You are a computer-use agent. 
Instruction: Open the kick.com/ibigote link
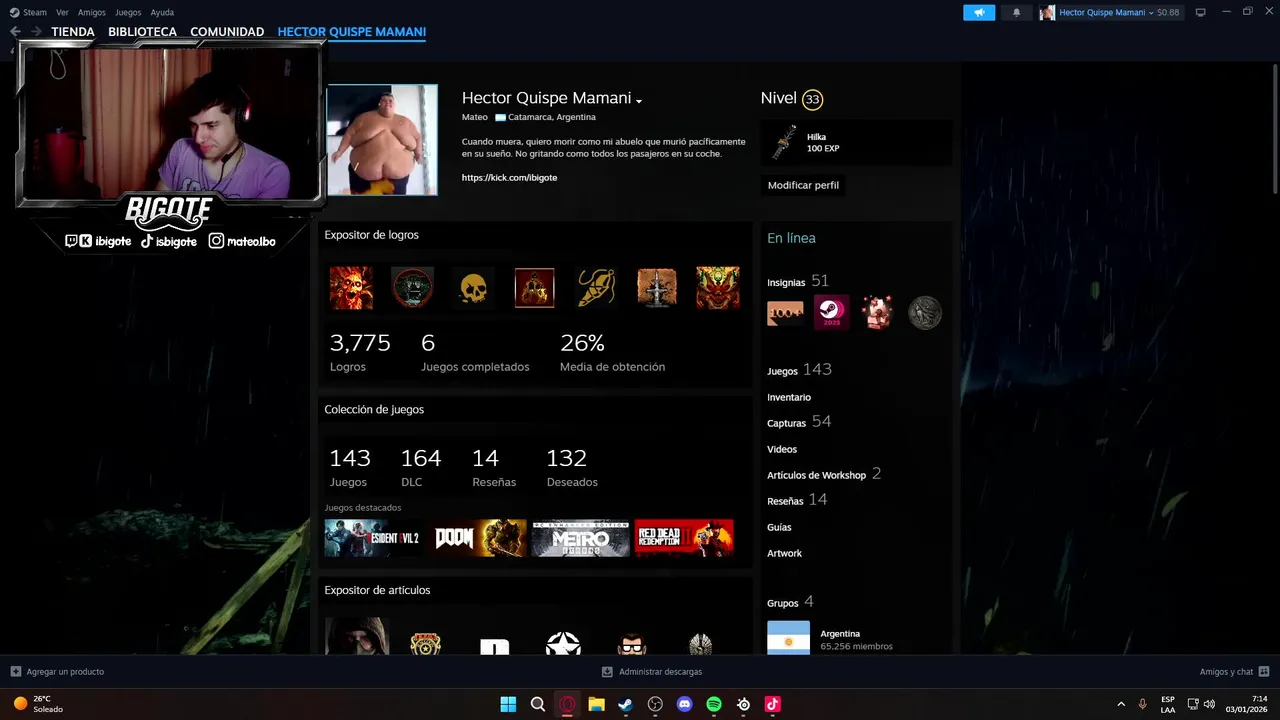(x=509, y=178)
